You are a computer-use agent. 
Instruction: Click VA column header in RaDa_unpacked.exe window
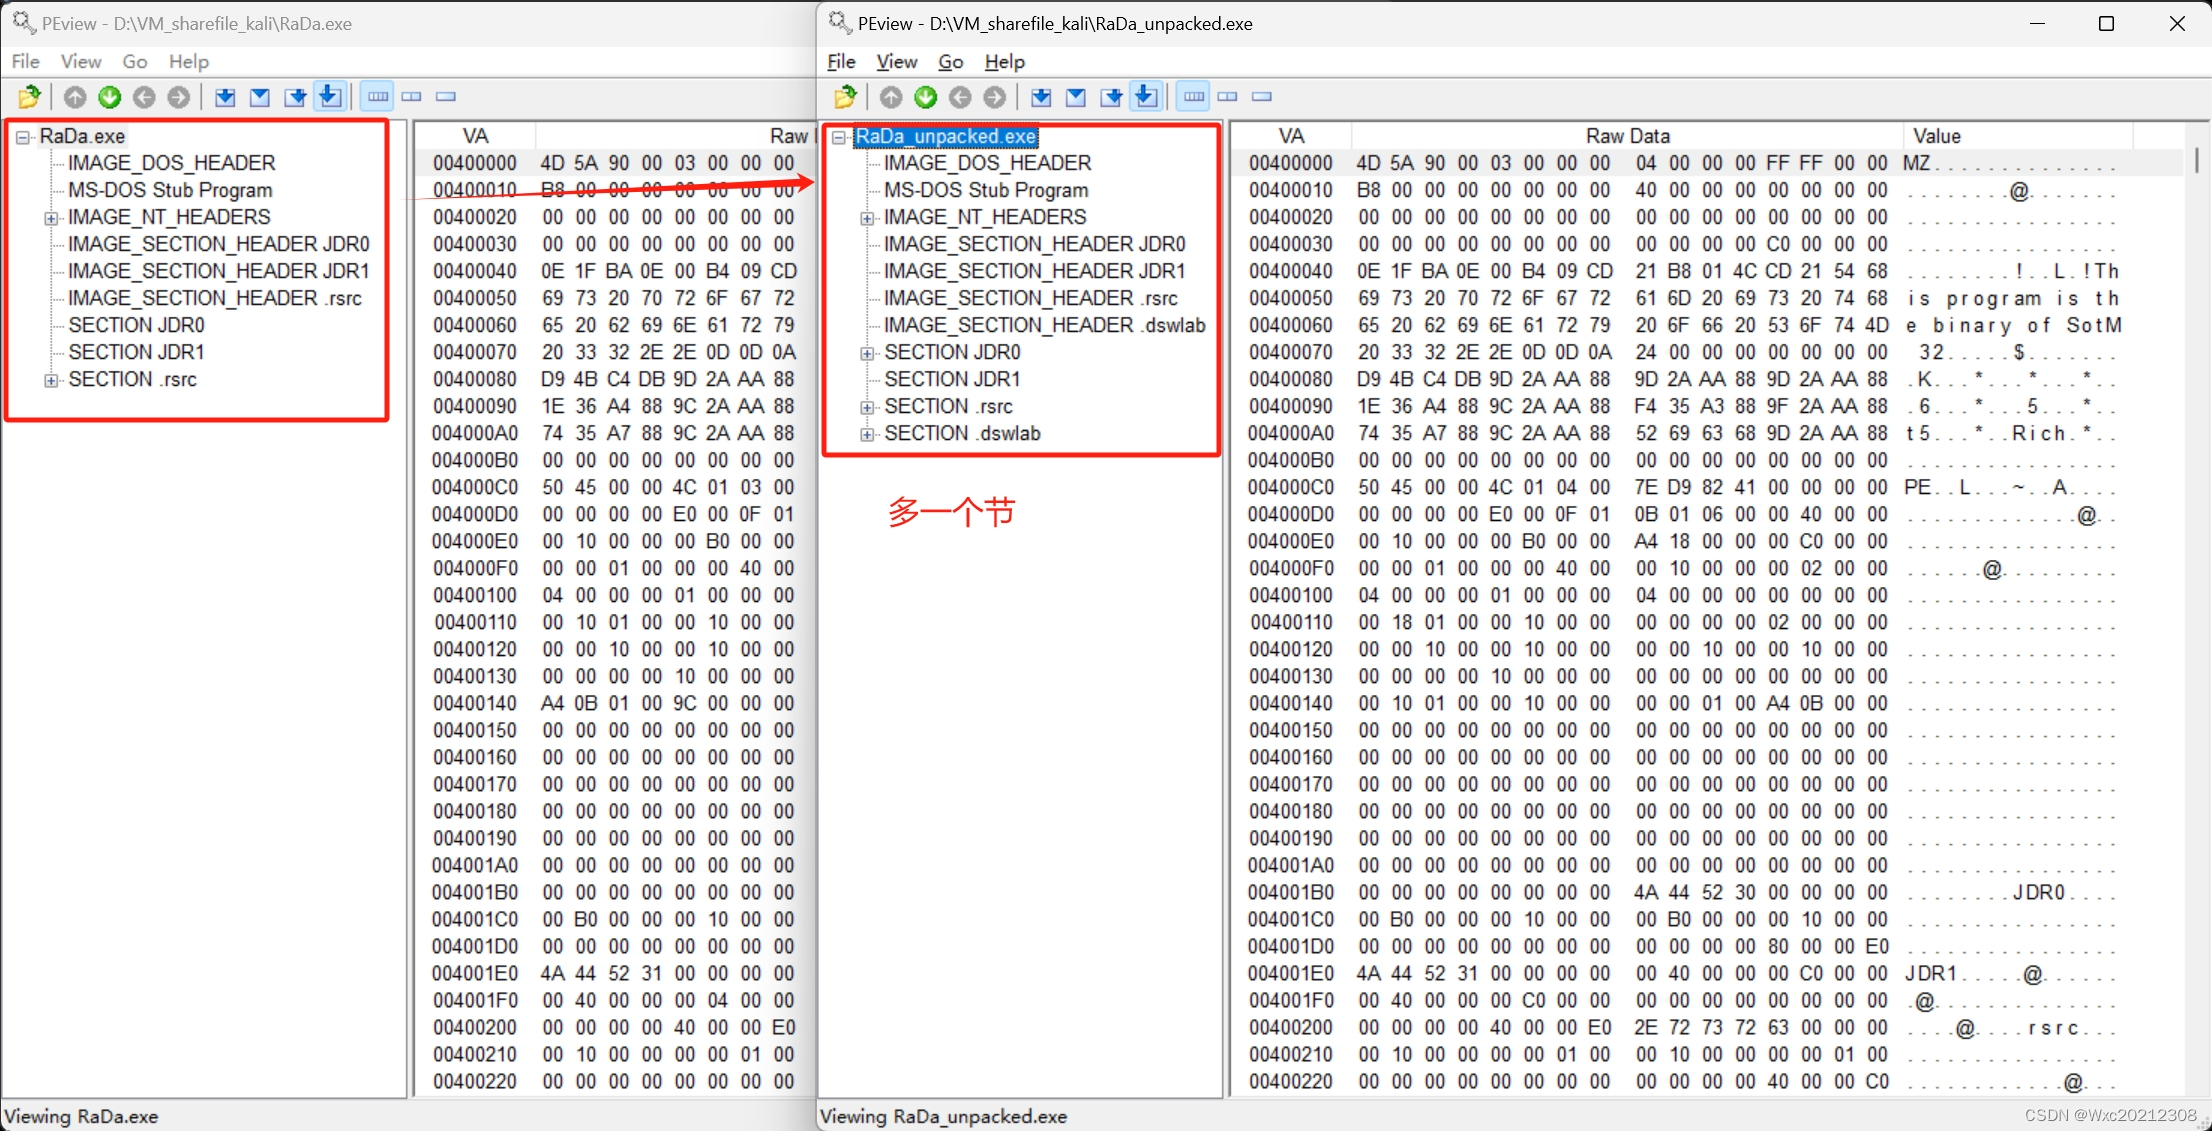[x=1291, y=136]
